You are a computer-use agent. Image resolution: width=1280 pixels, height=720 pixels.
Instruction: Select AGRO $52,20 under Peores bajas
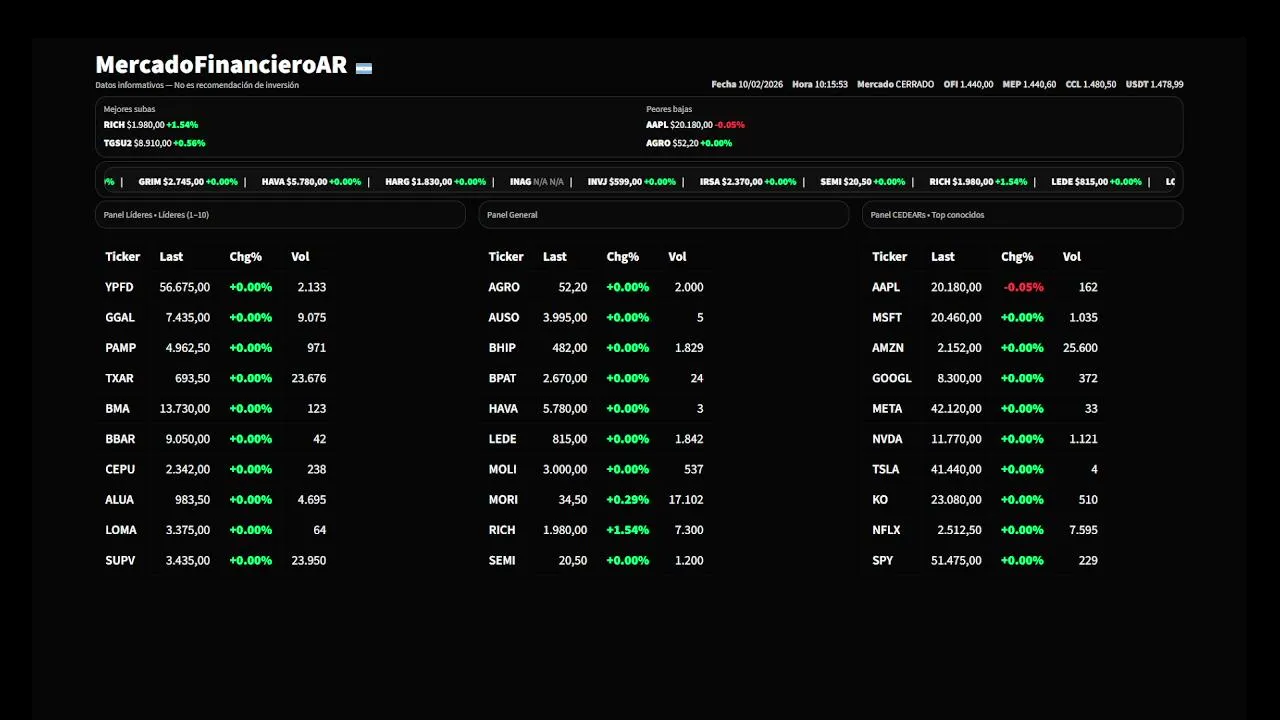click(689, 143)
